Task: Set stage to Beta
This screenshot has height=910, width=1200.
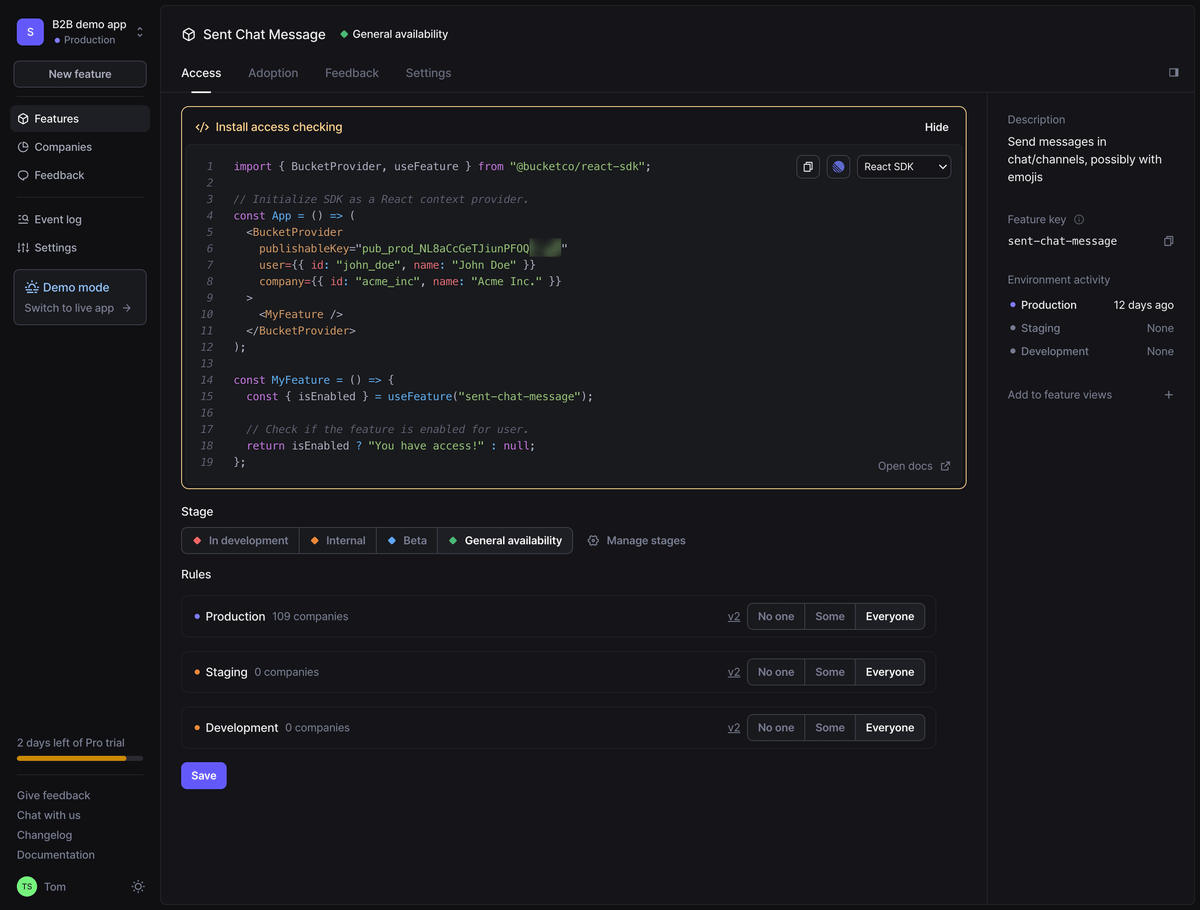Action: pos(407,541)
